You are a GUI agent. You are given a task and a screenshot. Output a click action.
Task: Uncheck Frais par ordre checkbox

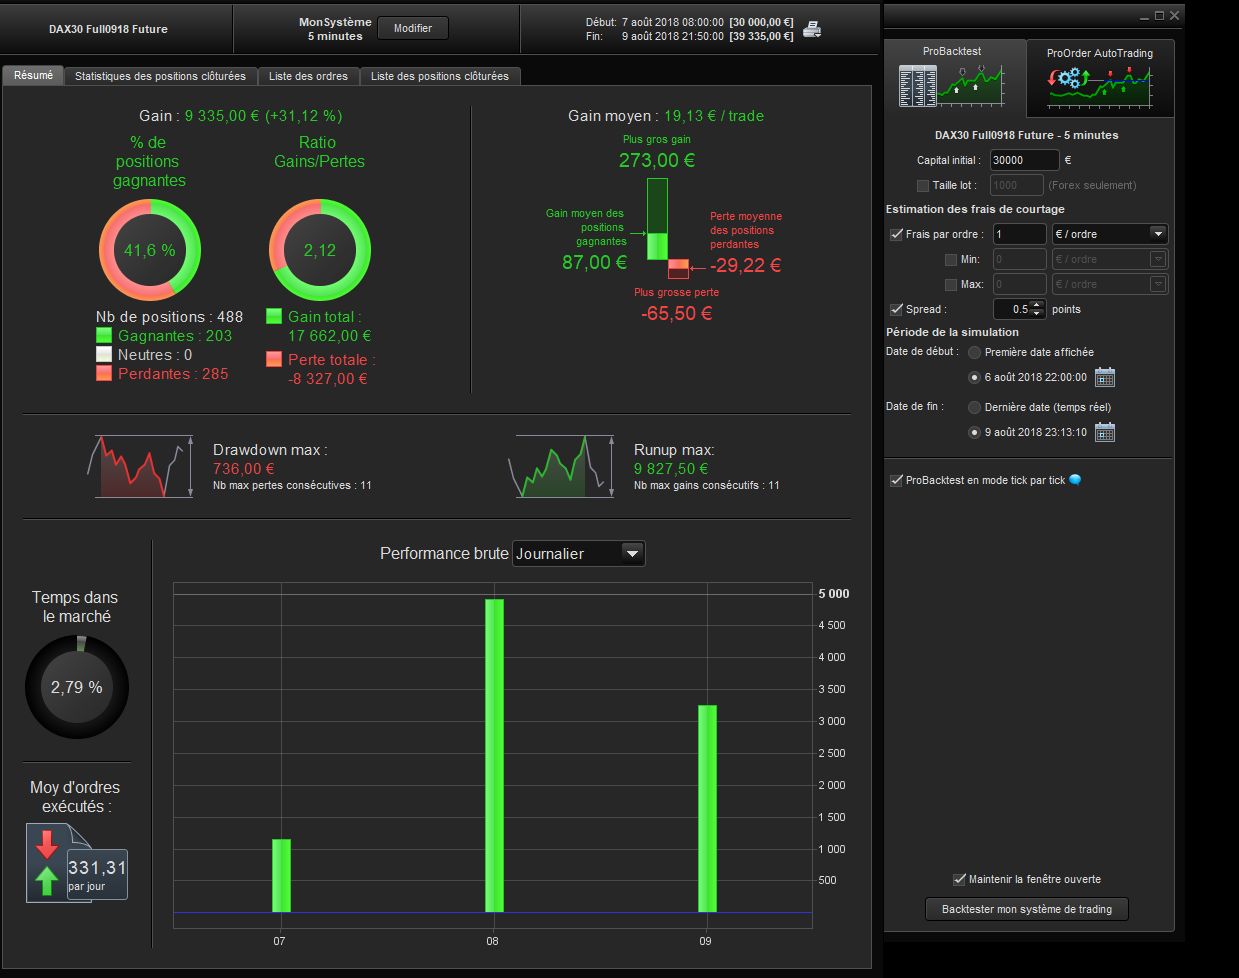click(x=896, y=234)
